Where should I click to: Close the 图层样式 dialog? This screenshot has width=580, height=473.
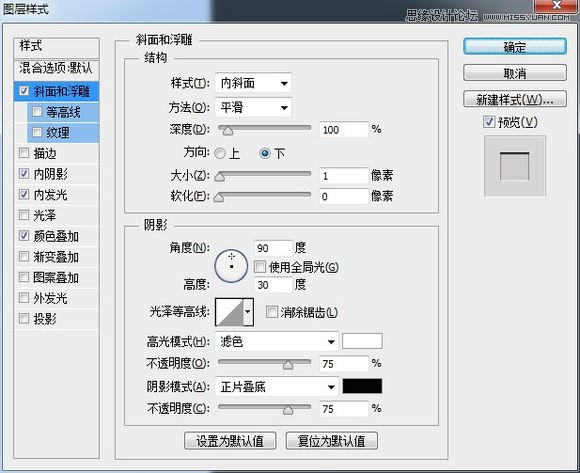[556, 6]
